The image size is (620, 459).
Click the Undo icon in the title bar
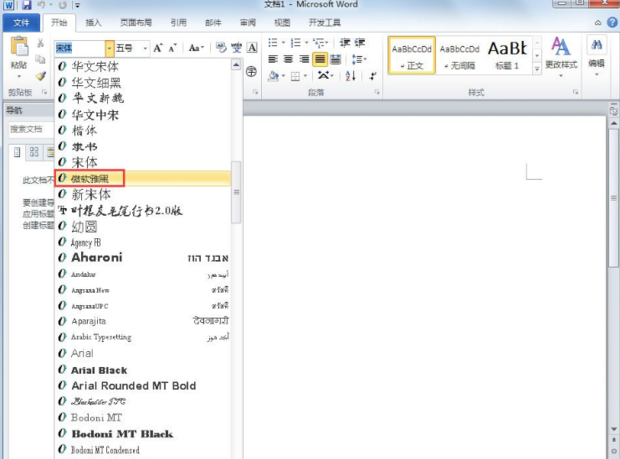point(41,5)
